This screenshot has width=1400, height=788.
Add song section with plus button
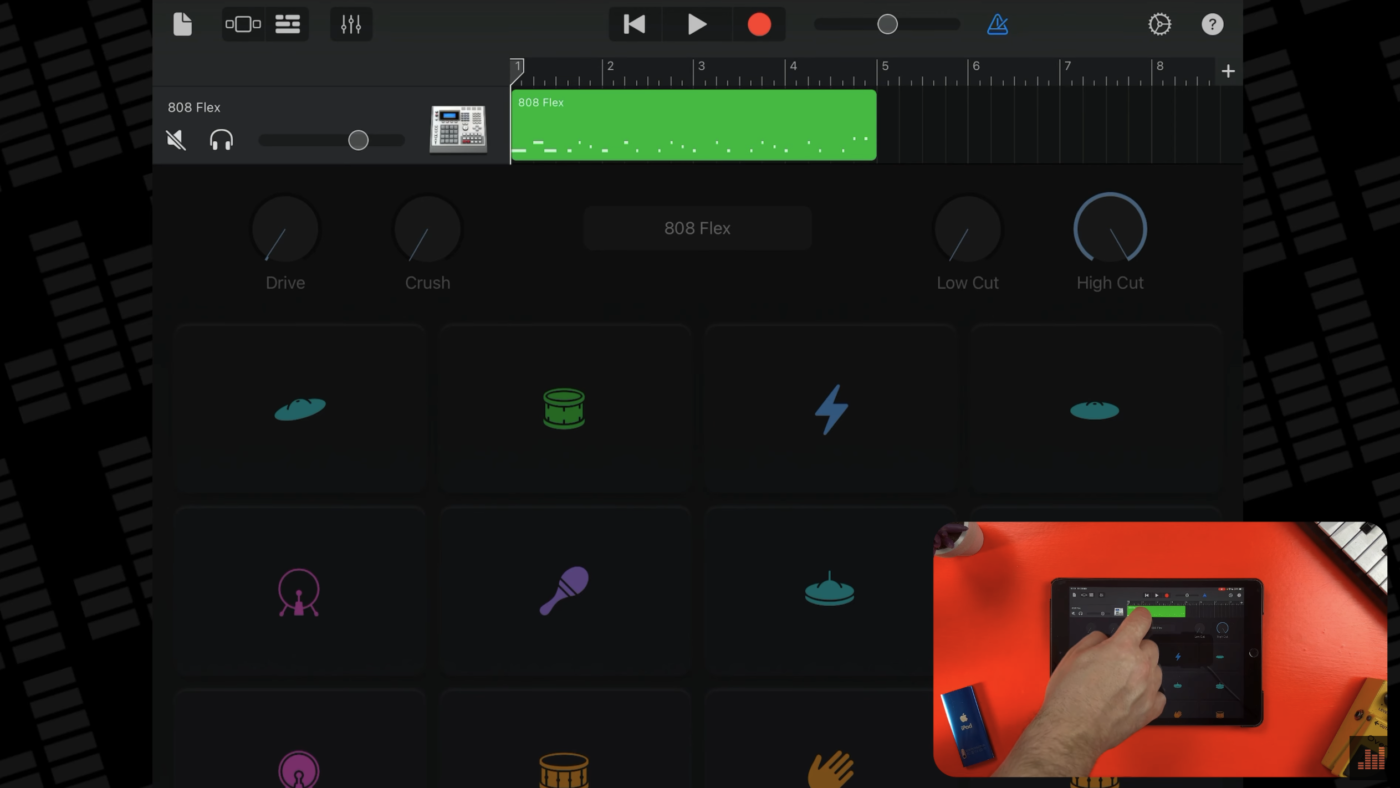coord(1228,71)
